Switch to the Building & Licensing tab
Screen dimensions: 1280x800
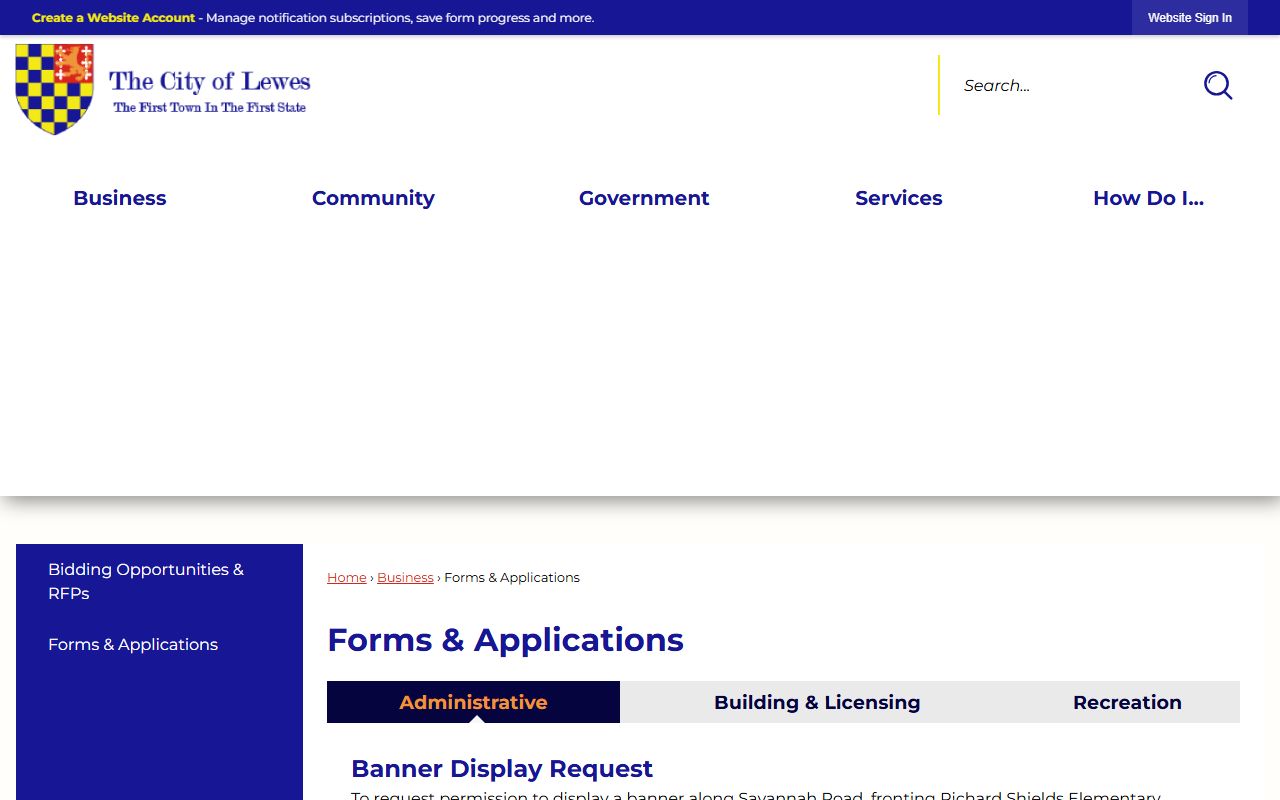pos(817,702)
